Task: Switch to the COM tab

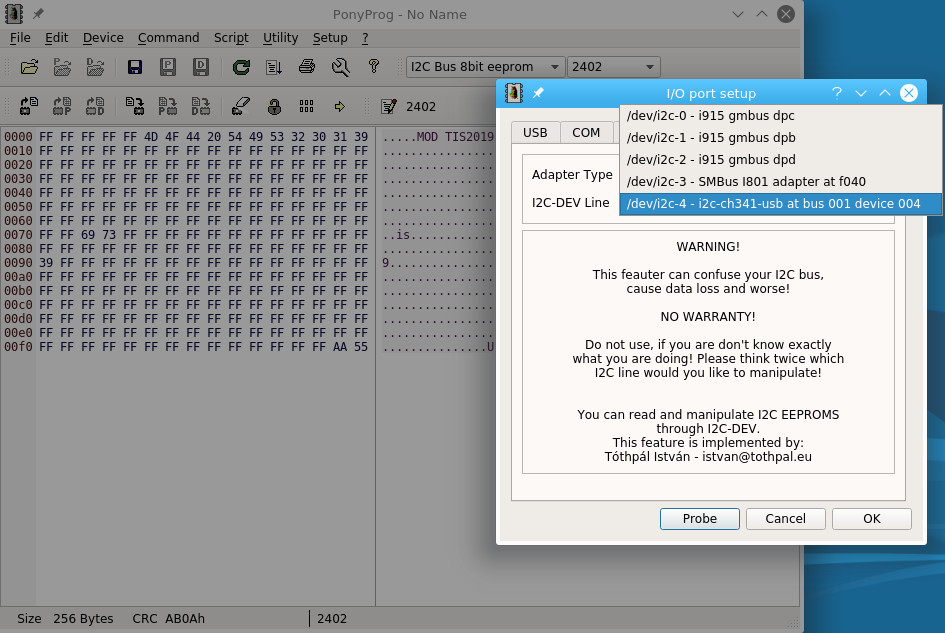Action: (586, 133)
